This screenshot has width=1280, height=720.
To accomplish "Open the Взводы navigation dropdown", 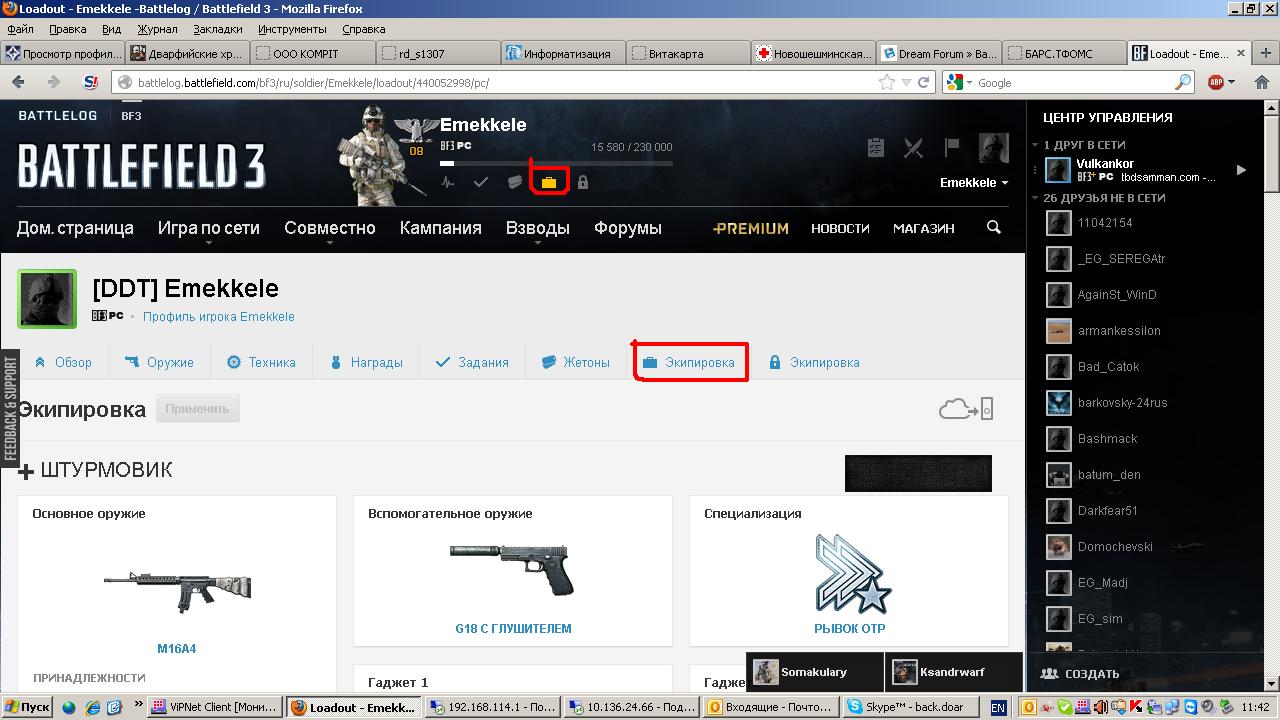I will (537, 228).
